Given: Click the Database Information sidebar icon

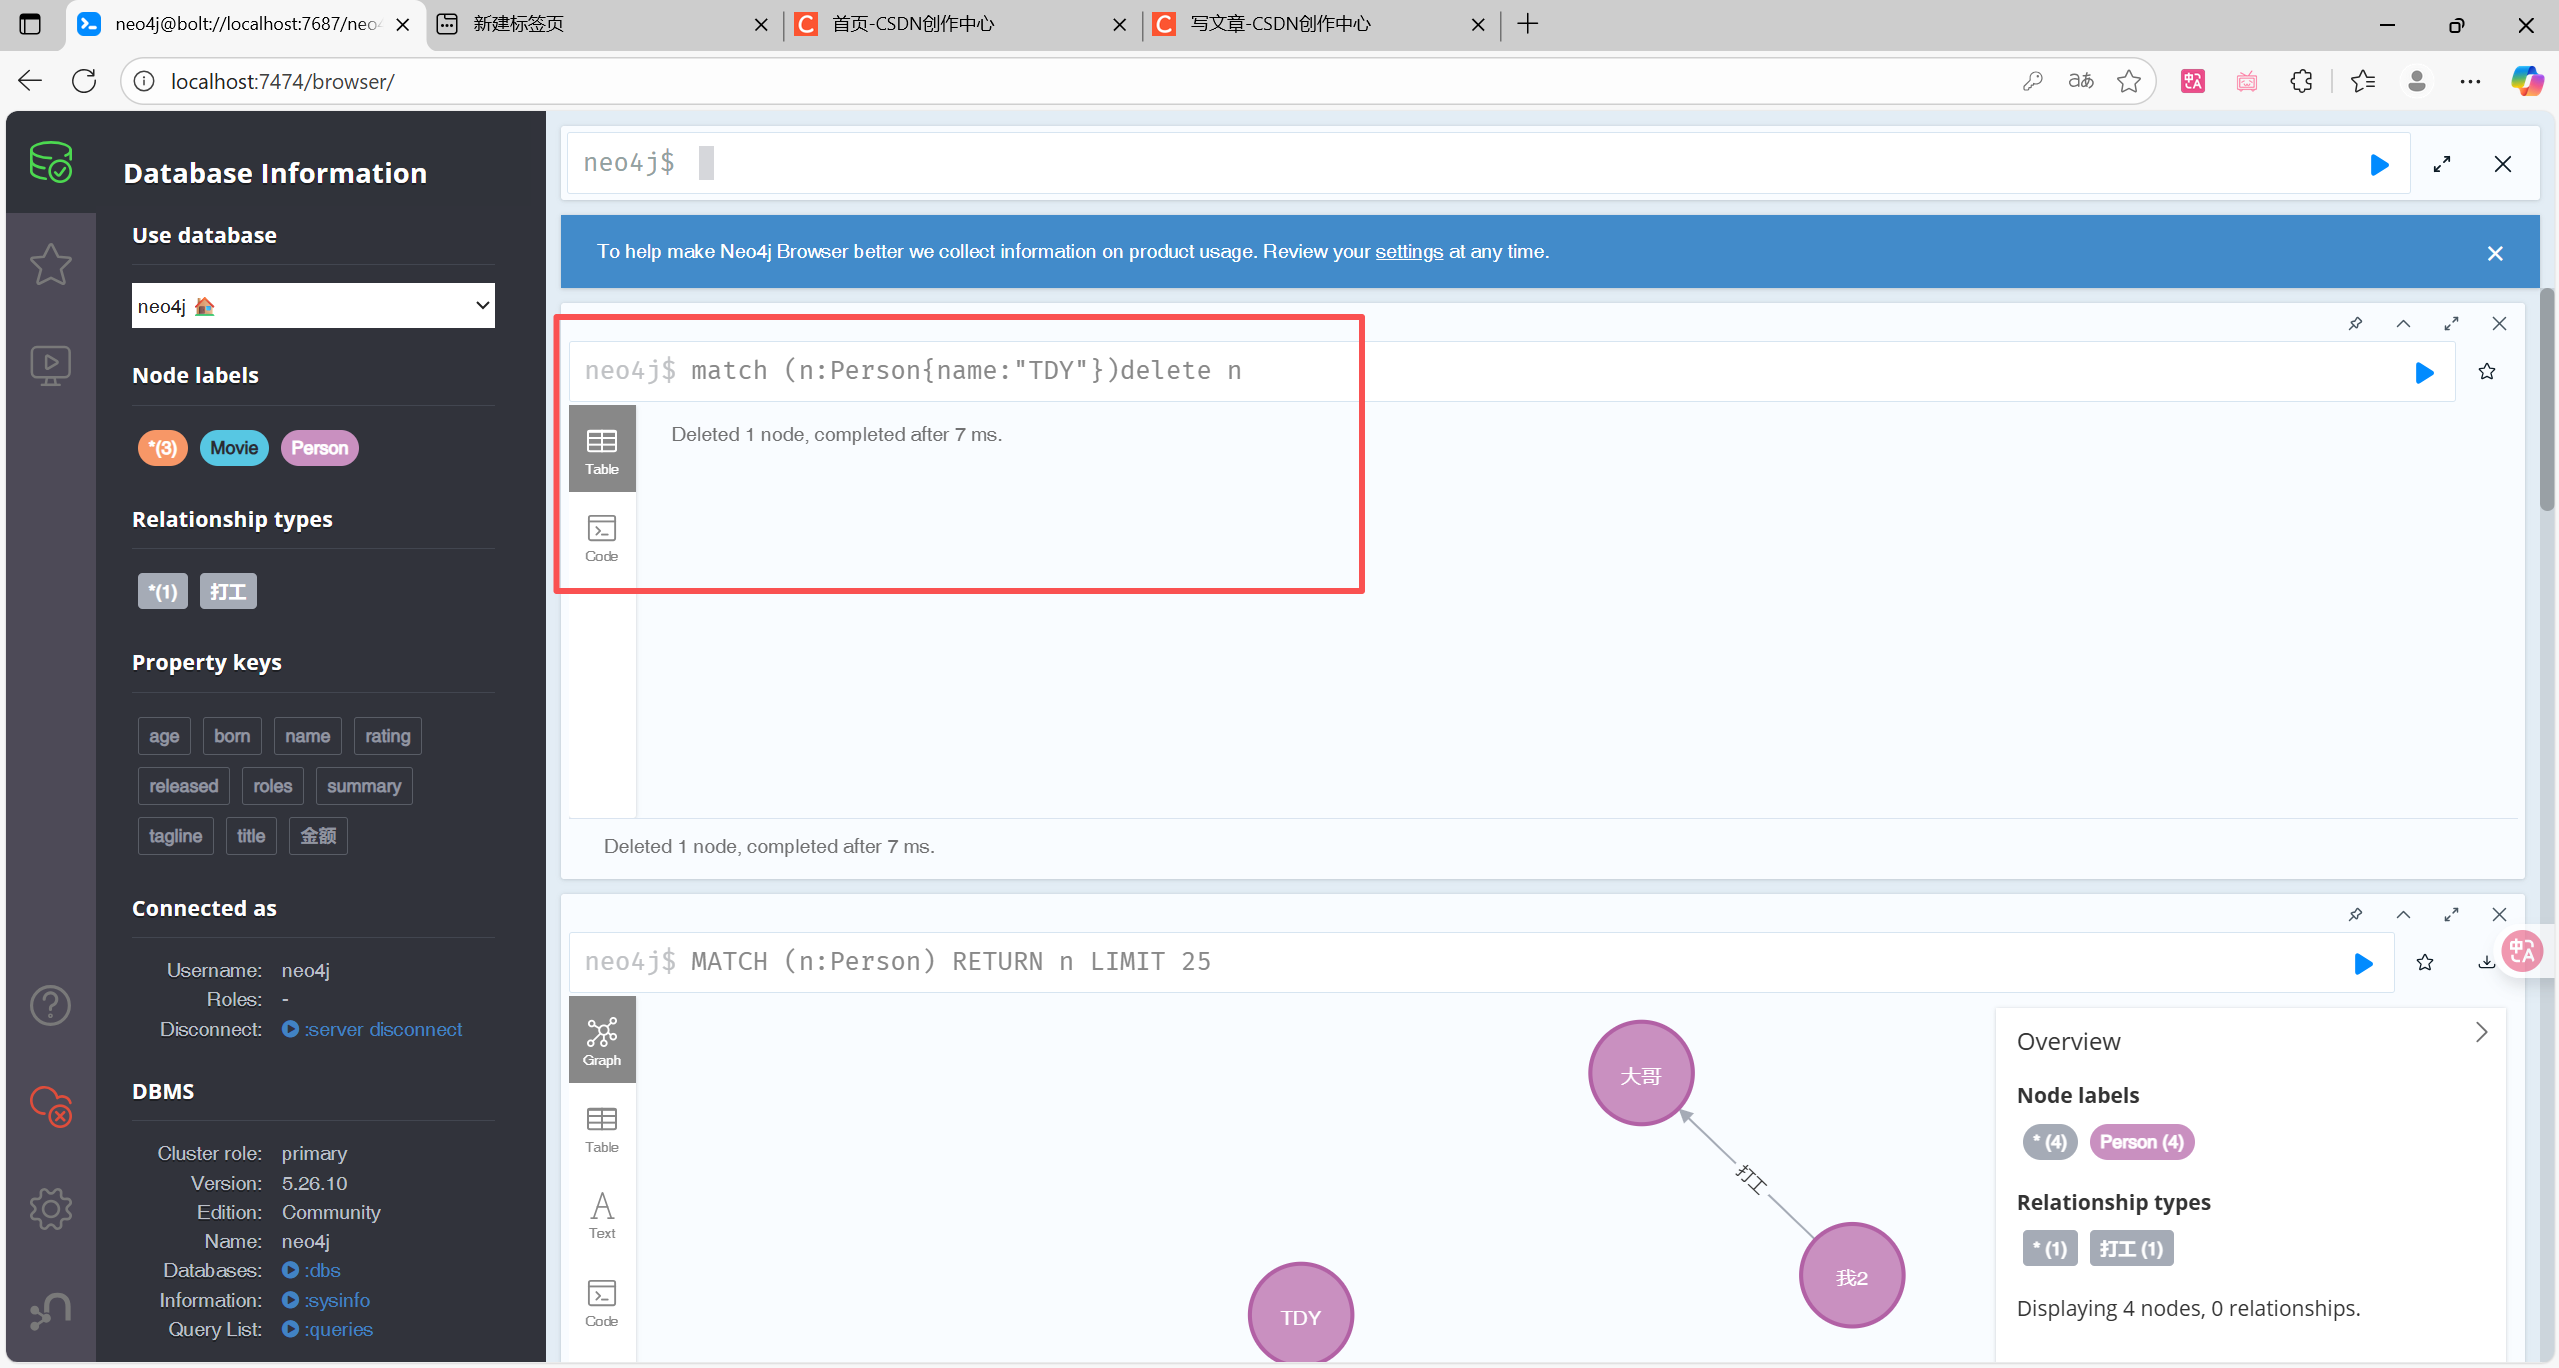Looking at the screenshot, I should [x=50, y=162].
